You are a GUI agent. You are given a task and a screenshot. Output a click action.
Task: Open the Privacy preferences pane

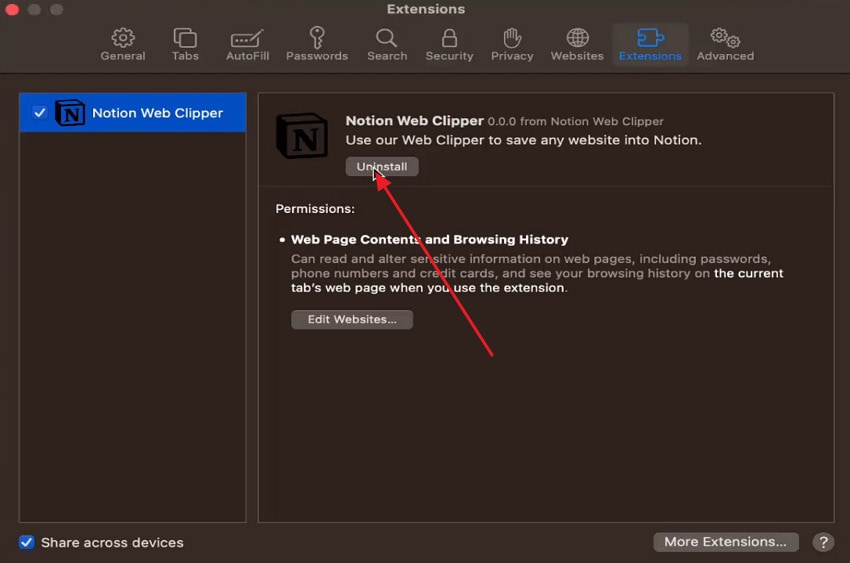512,44
